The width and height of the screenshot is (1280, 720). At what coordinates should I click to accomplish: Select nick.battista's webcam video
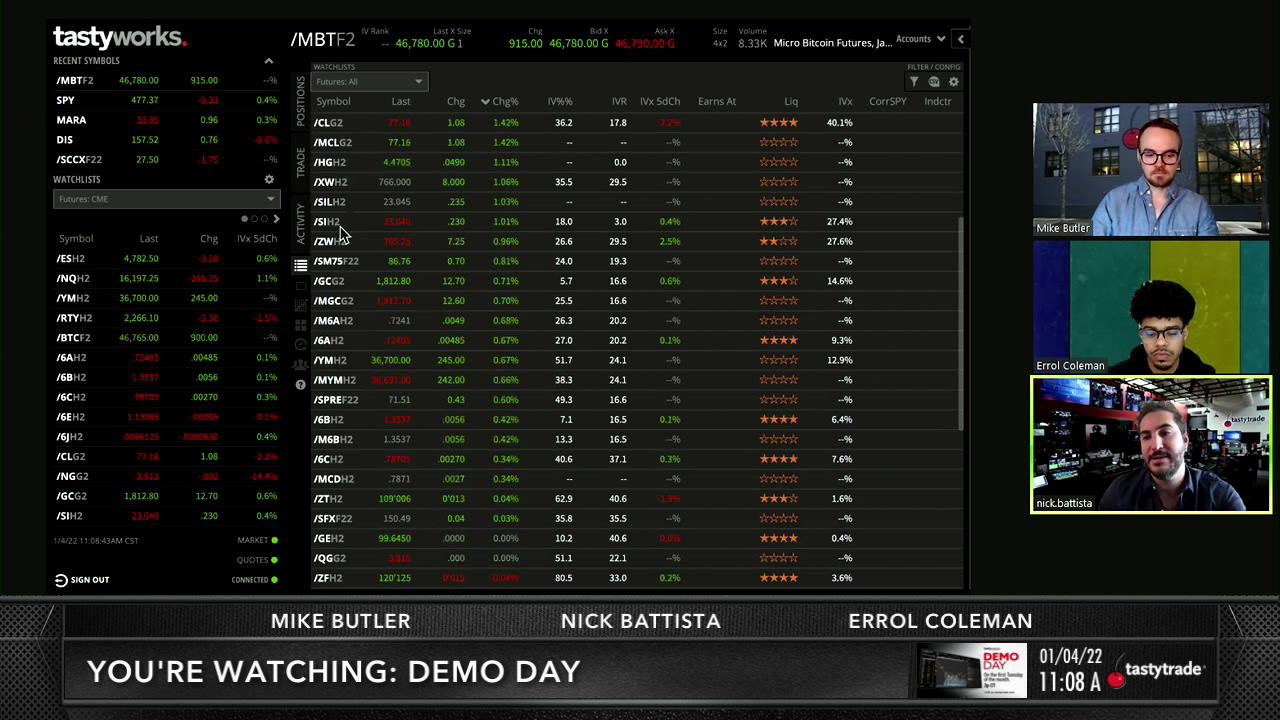tap(1151, 445)
